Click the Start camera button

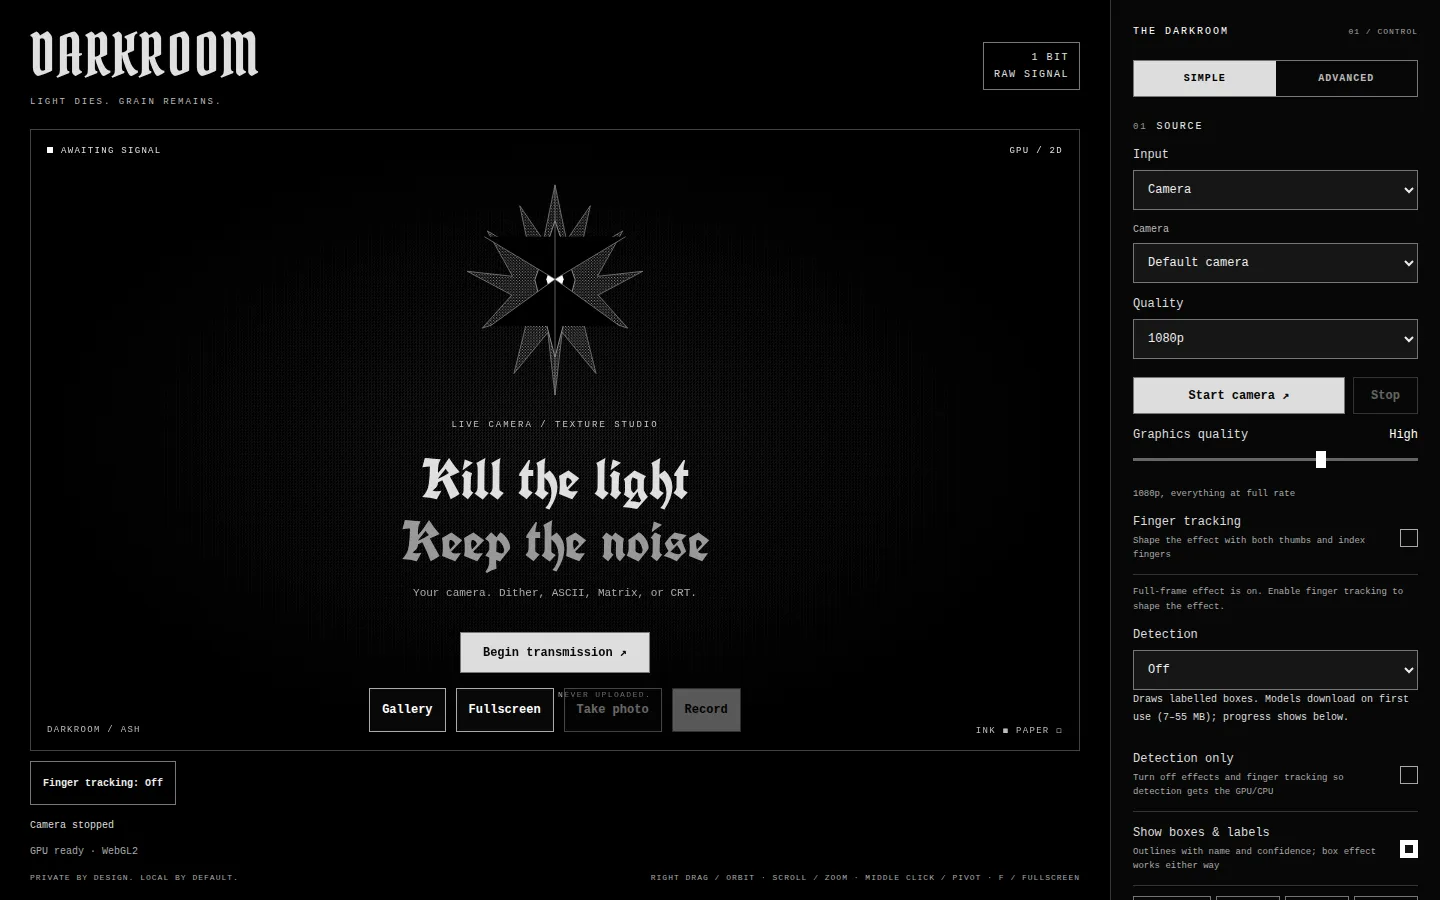1238,395
